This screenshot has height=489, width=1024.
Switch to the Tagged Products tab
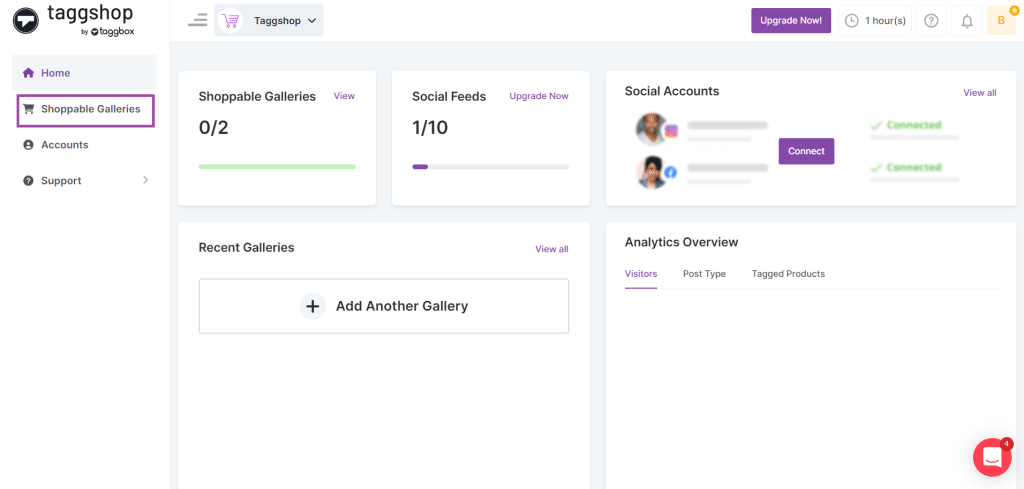click(x=788, y=274)
